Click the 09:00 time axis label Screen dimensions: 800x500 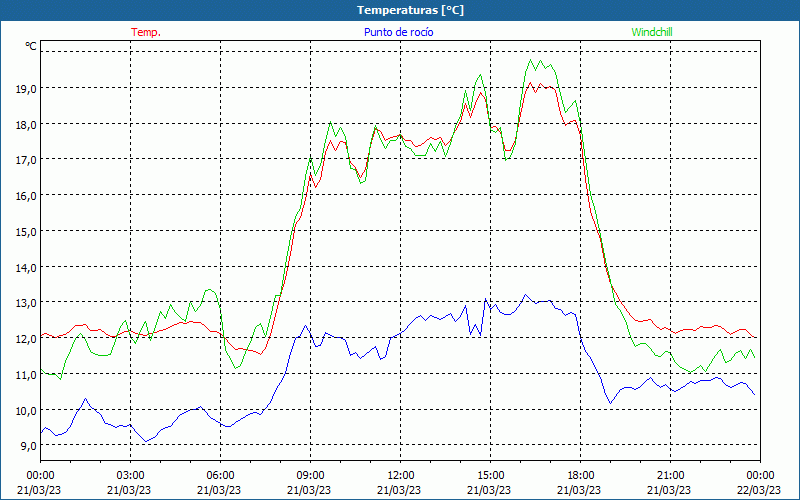(x=310, y=476)
